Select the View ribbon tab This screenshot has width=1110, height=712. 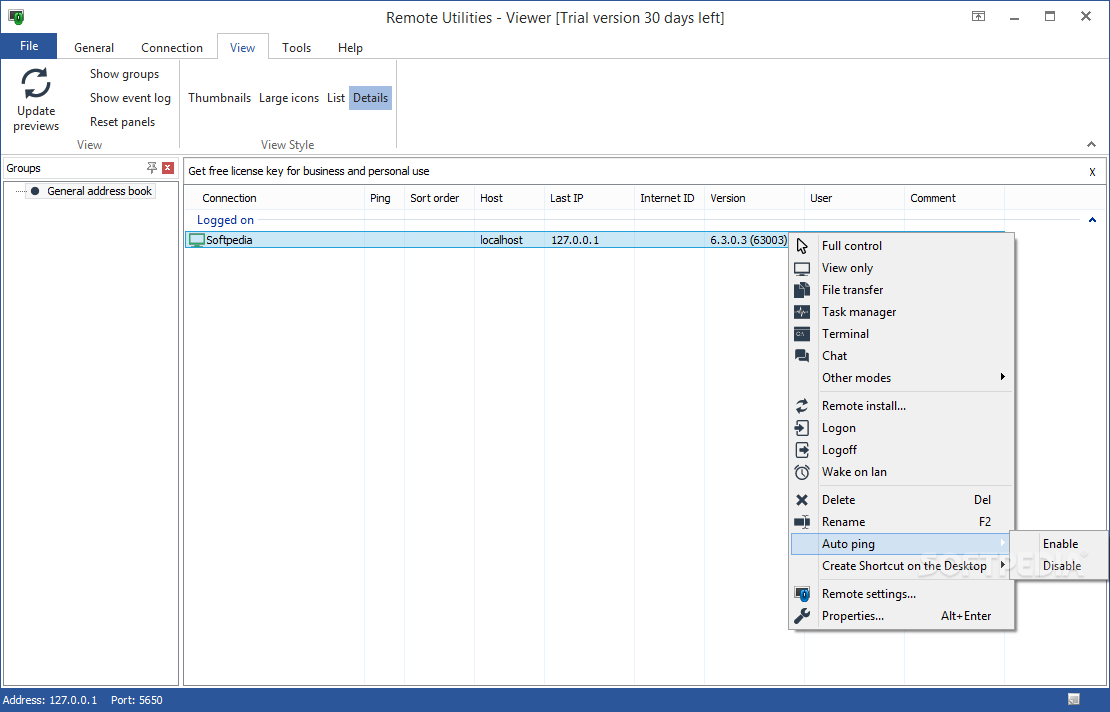[242, 47]
